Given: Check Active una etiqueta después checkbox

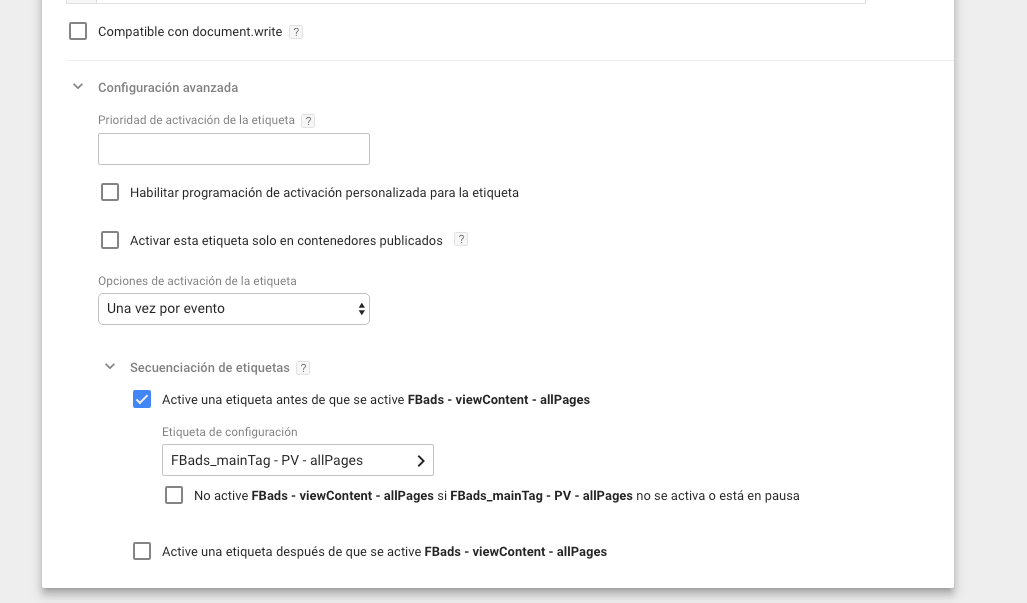Looking at the screenshot, I should (x=142, y=551).
